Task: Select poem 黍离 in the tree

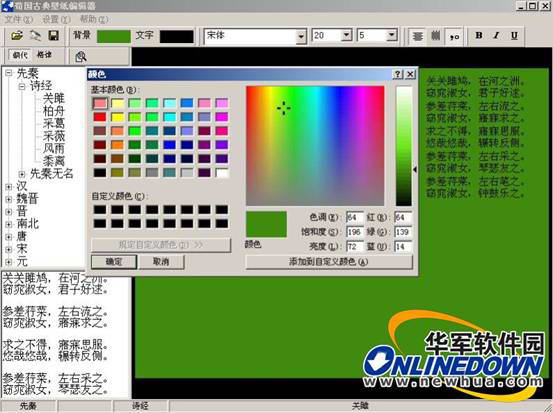Action: pyautogui.click(x=54, y=161)
